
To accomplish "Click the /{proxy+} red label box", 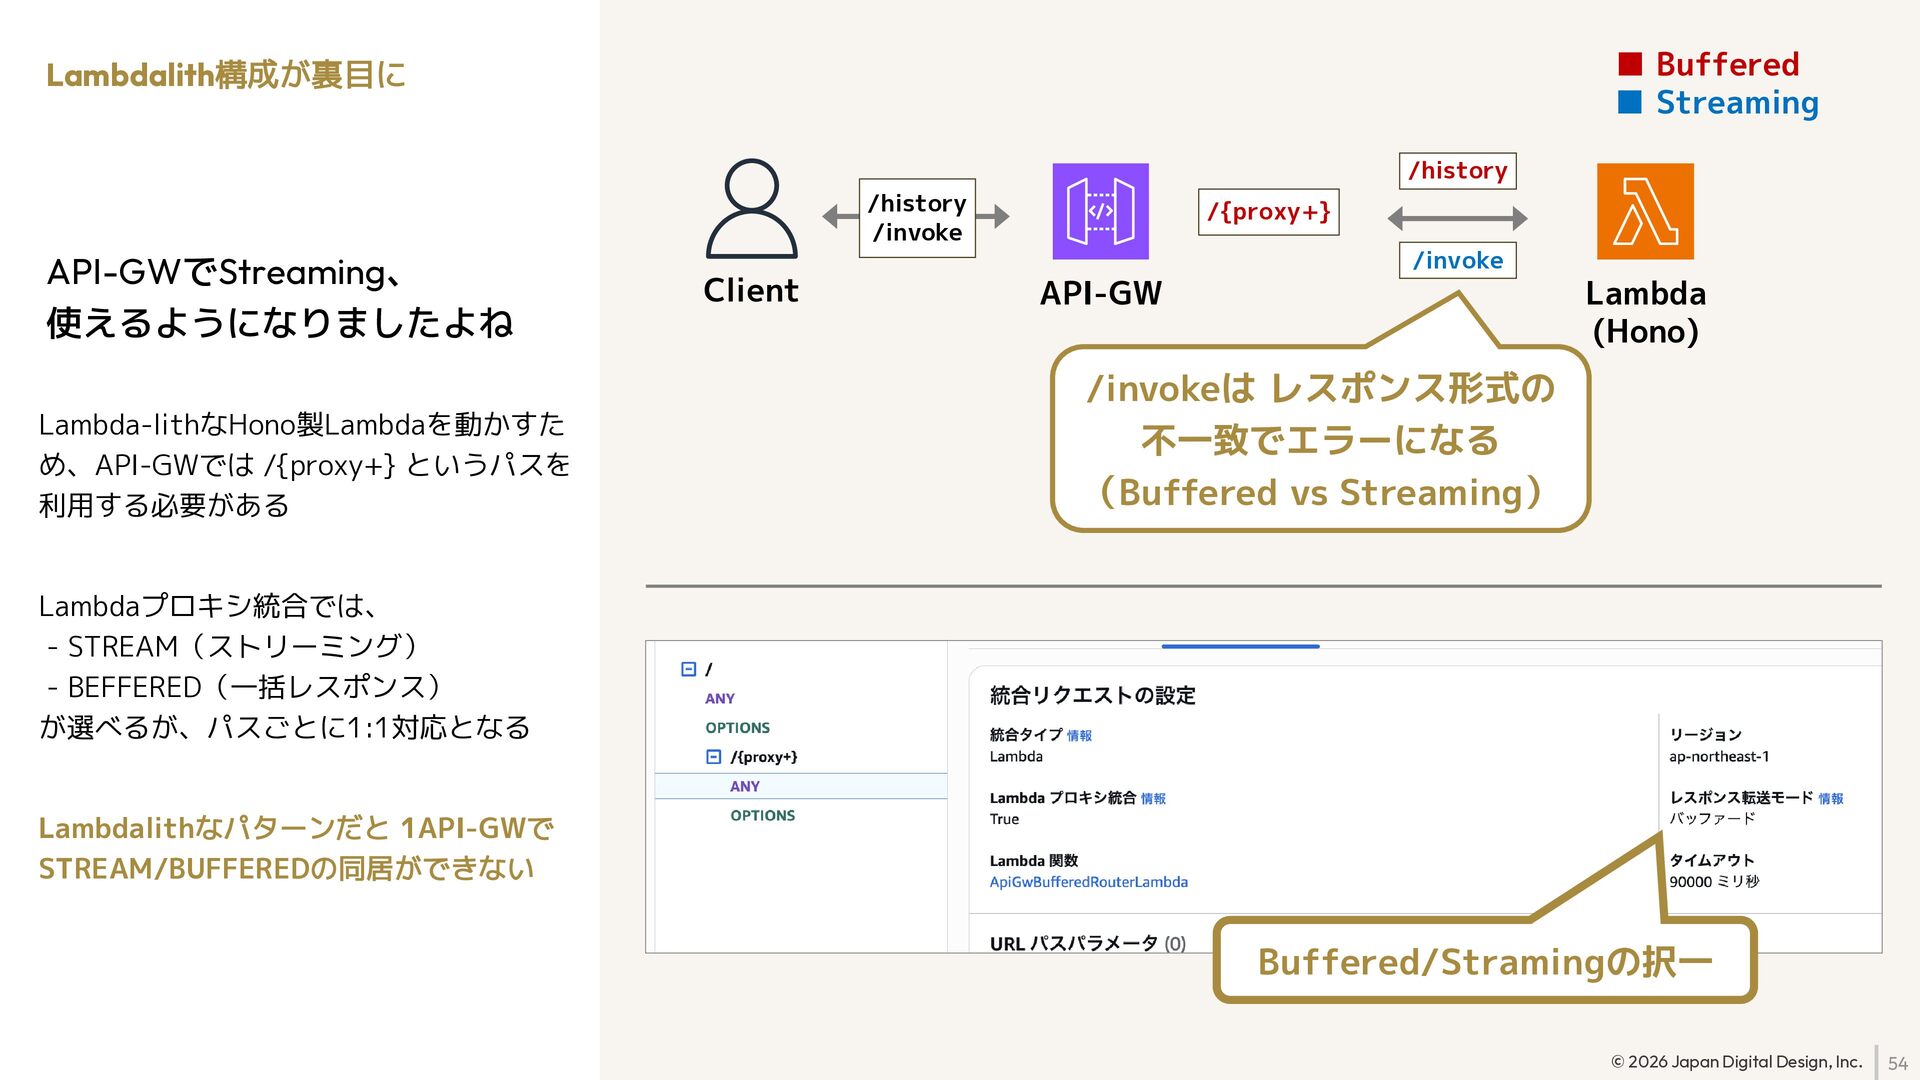I will coord(1268,212).
